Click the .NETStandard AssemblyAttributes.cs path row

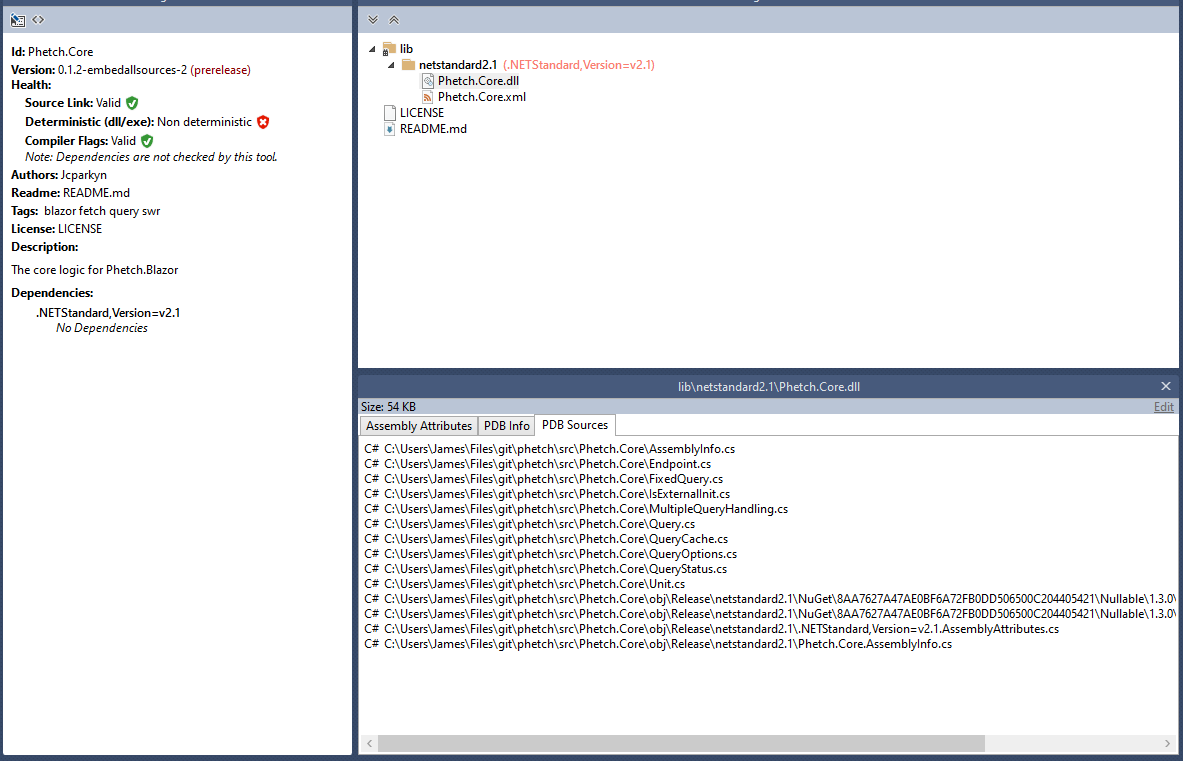pyautogui.click(x=711, y=629)
